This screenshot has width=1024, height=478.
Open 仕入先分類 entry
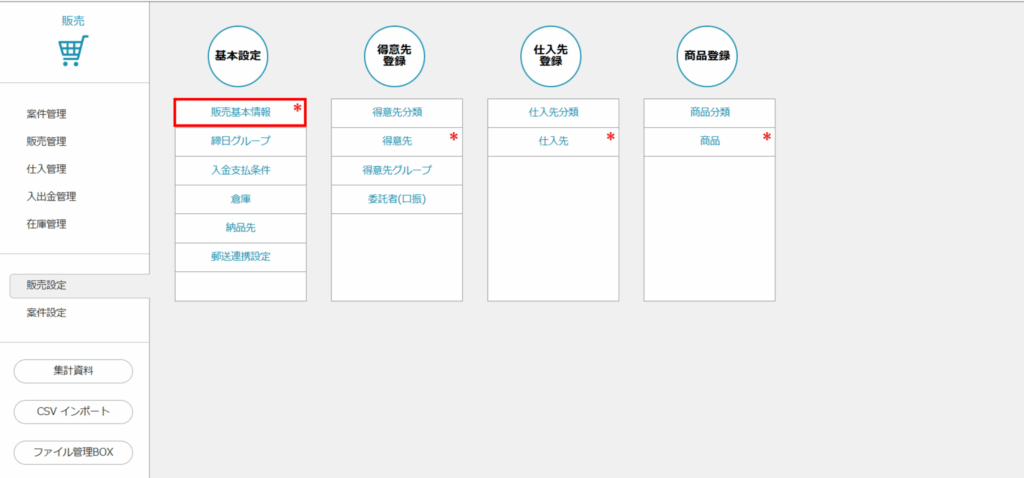tap(552, 113)
